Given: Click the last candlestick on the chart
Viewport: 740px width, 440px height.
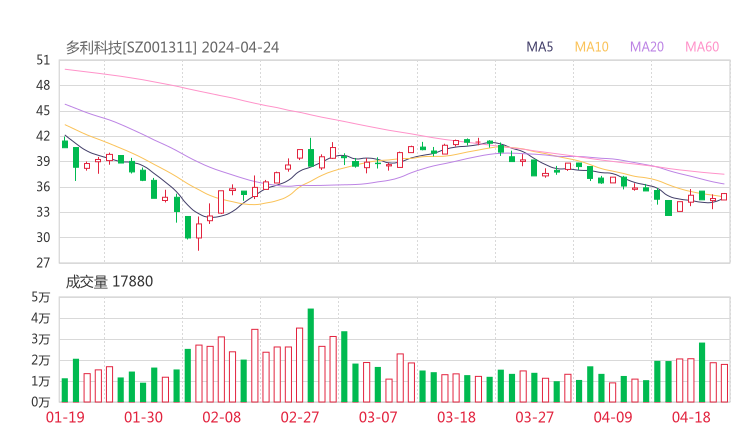Looking at the screenshot, I should [x=724, y=197].
